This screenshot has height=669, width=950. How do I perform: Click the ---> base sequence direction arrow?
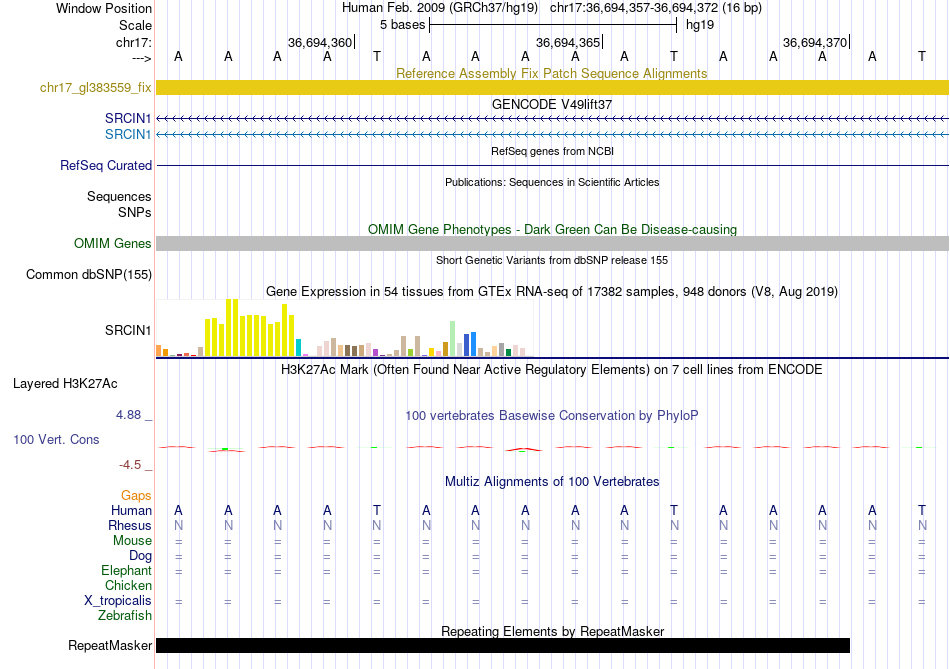(142, 58)
